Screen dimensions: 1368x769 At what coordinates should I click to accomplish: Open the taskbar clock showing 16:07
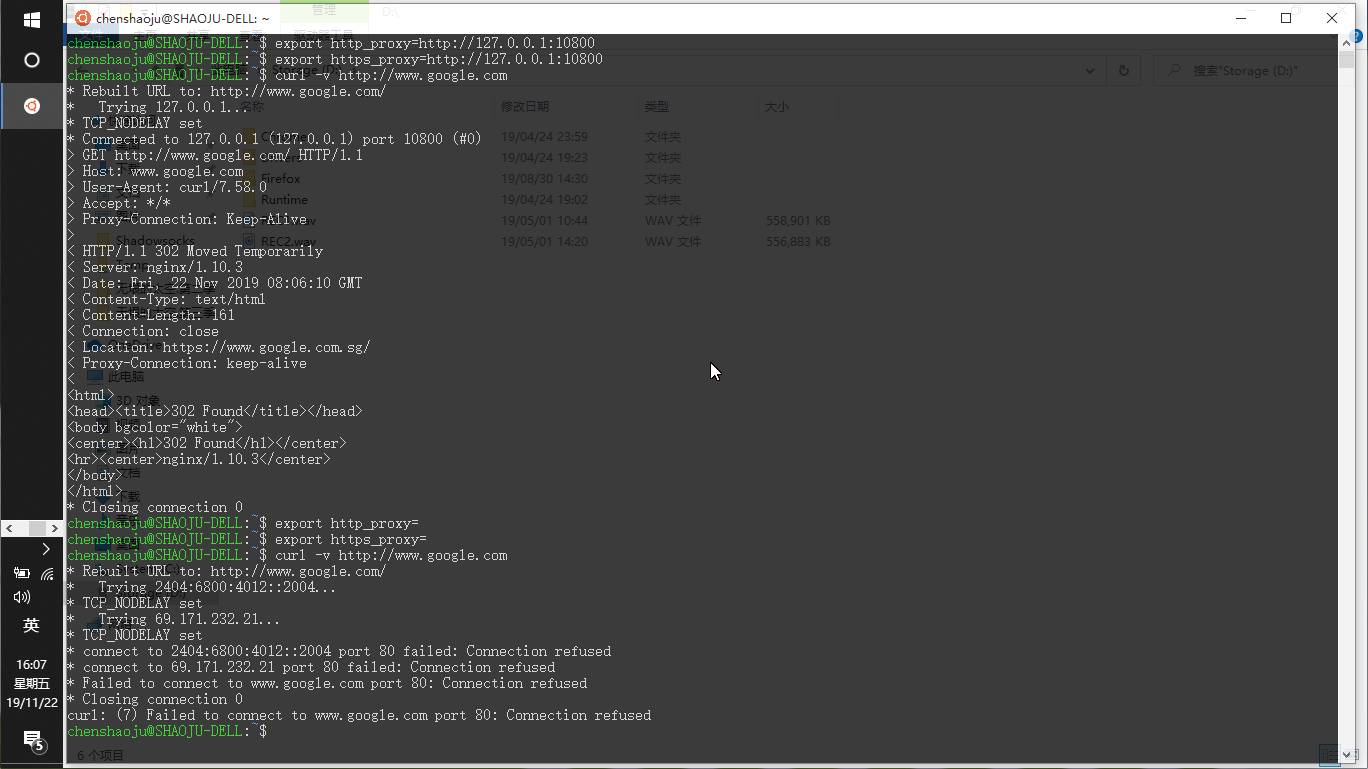[31, 664]
